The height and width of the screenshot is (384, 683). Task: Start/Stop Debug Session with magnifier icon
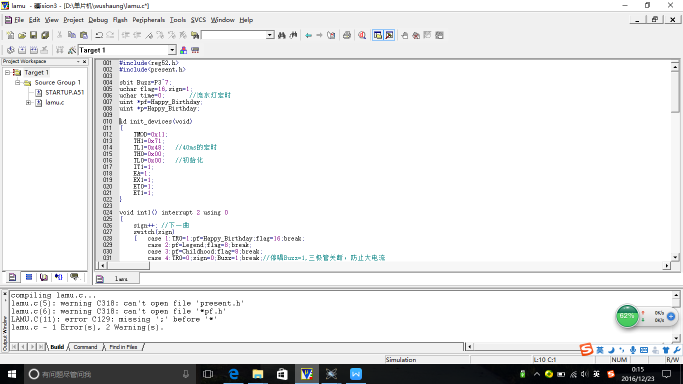point(362,35)
